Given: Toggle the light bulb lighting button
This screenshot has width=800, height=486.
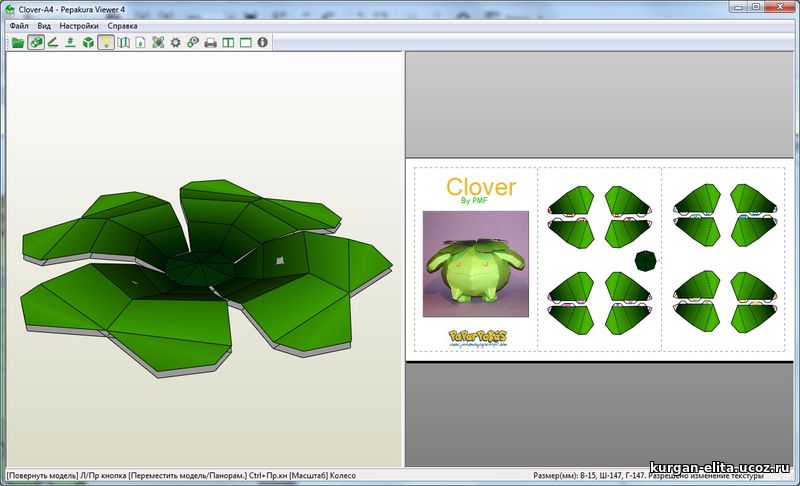Looking at the screenshot, I should coord(106,42).
